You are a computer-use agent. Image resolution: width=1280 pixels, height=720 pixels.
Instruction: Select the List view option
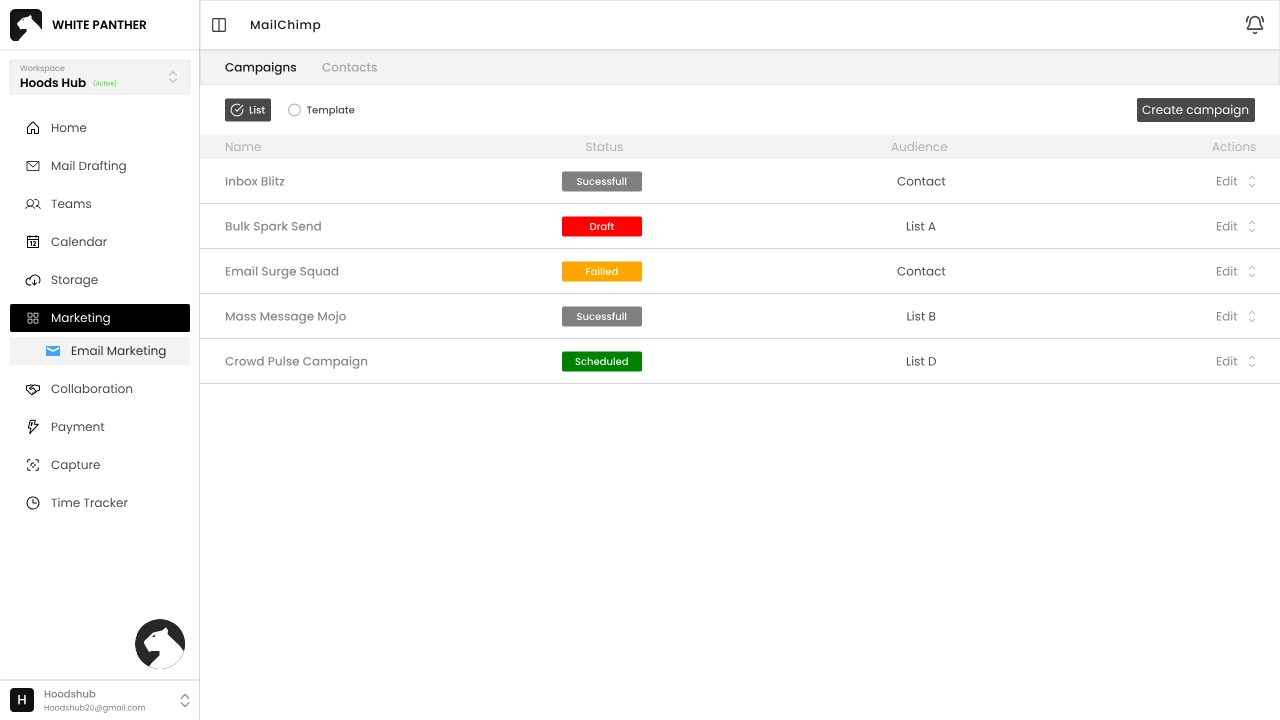pyautogui.click(x=247, y=110)
